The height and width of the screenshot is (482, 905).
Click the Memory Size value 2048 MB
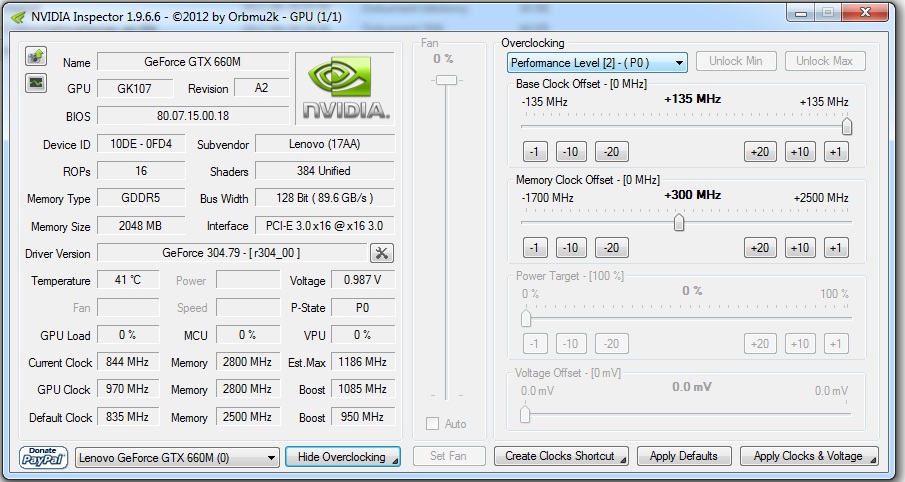(141, 226)
